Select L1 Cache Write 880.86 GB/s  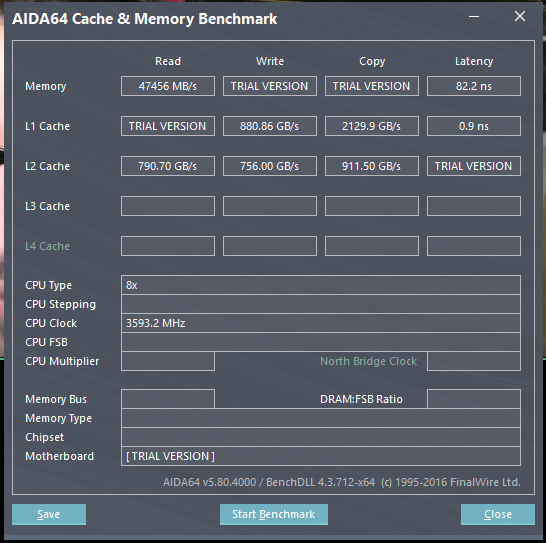tap(270, 126)
